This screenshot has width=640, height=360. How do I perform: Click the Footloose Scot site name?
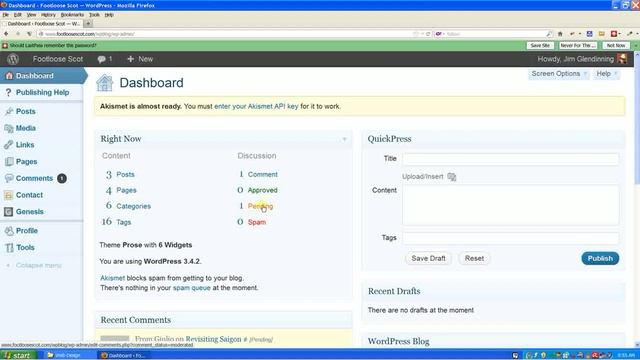tap(58, 59)
